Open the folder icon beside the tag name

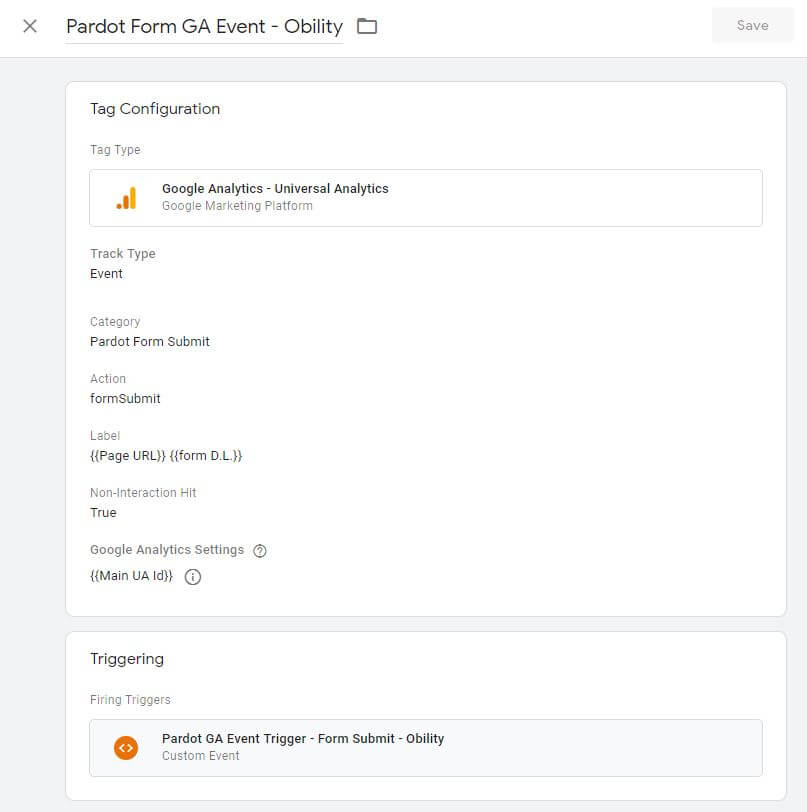click(x=367, y=27)
